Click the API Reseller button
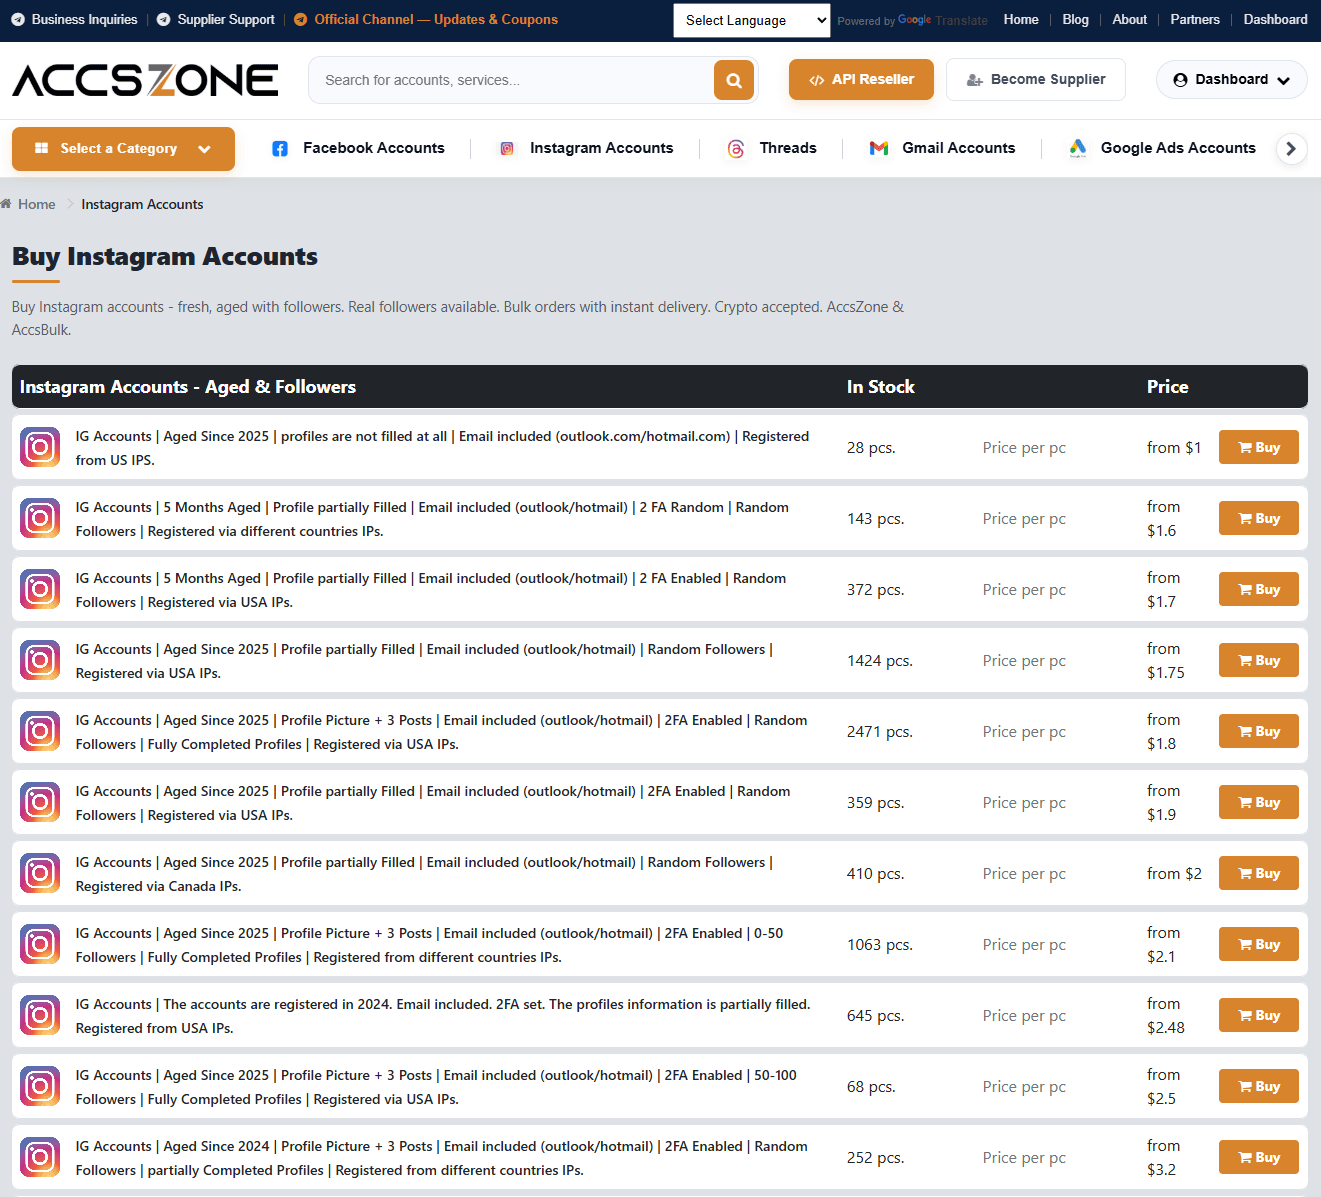Viewport: 1321px width, 1197px height. [x=861, y=80]
